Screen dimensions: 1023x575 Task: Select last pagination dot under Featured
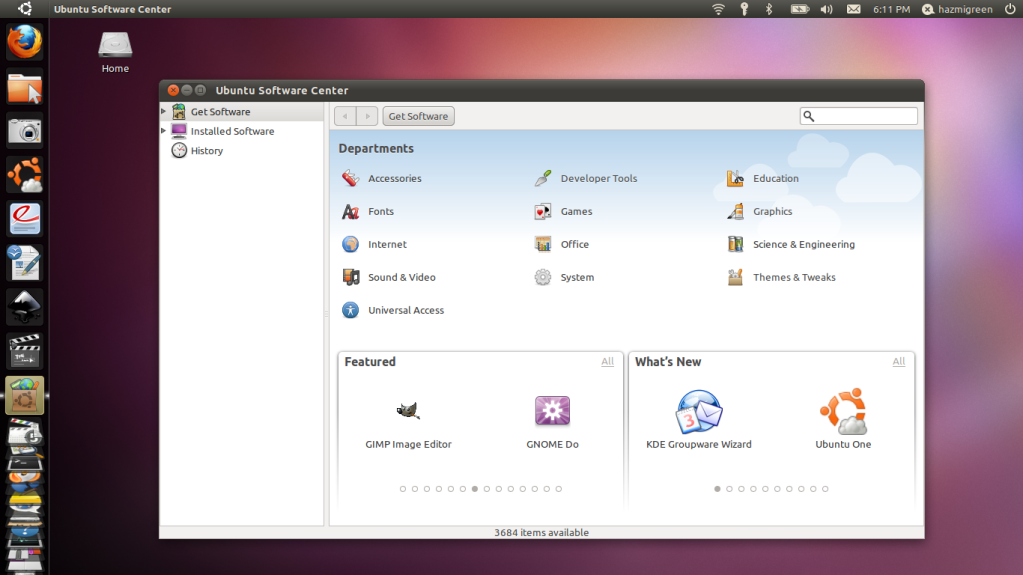click(558, 489)
